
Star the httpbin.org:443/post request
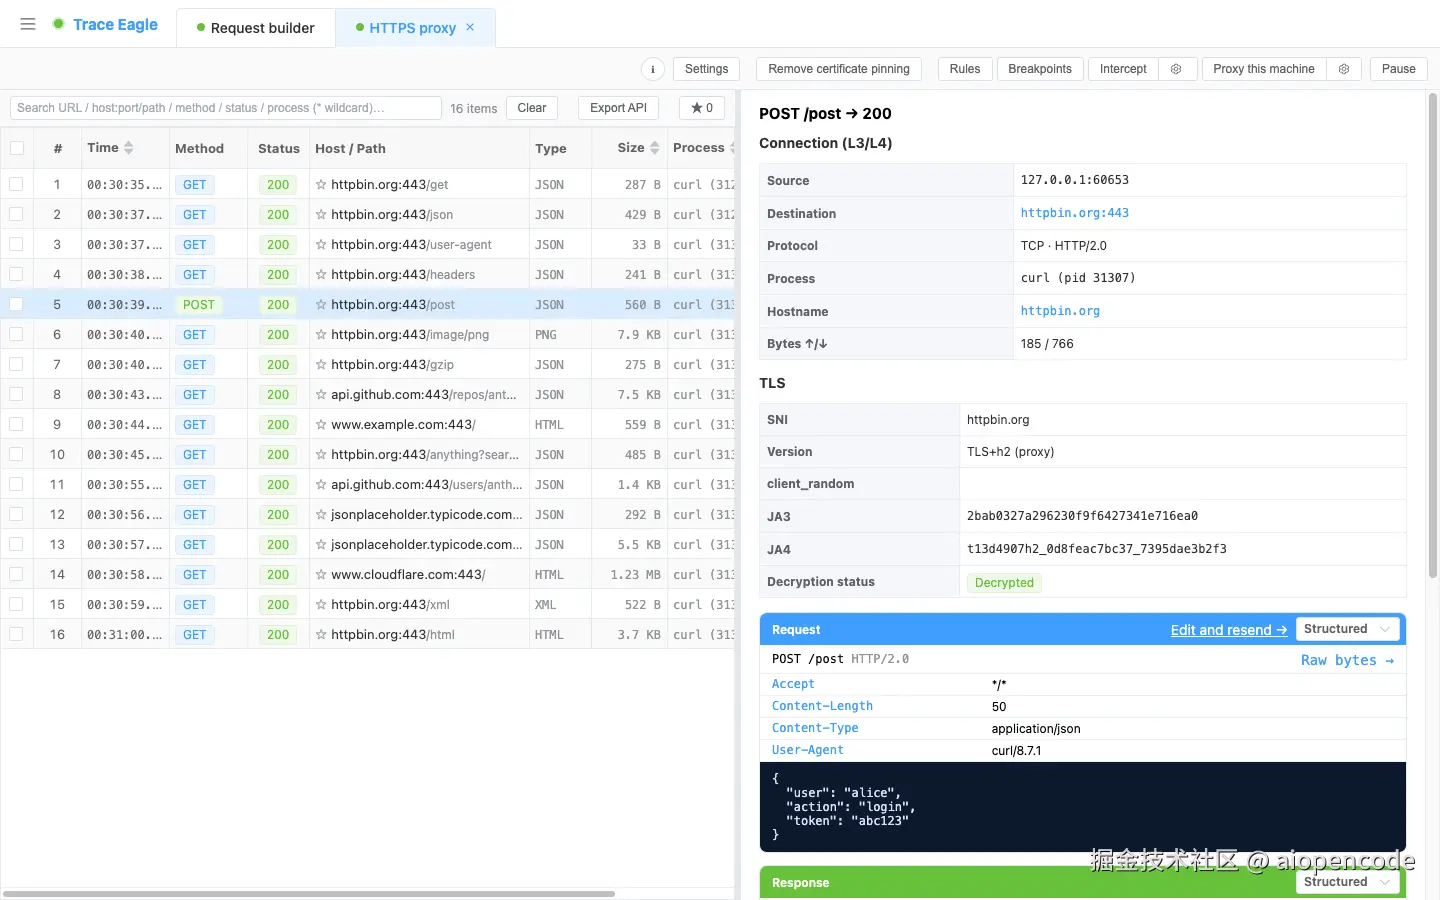(321, 305)
